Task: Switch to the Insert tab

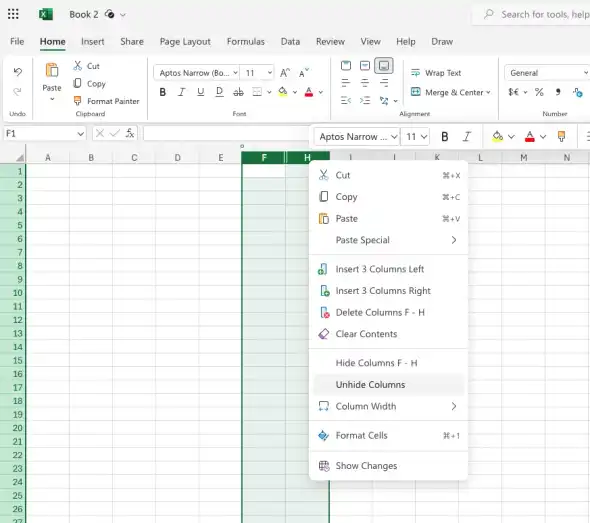Action: (93, 41)
